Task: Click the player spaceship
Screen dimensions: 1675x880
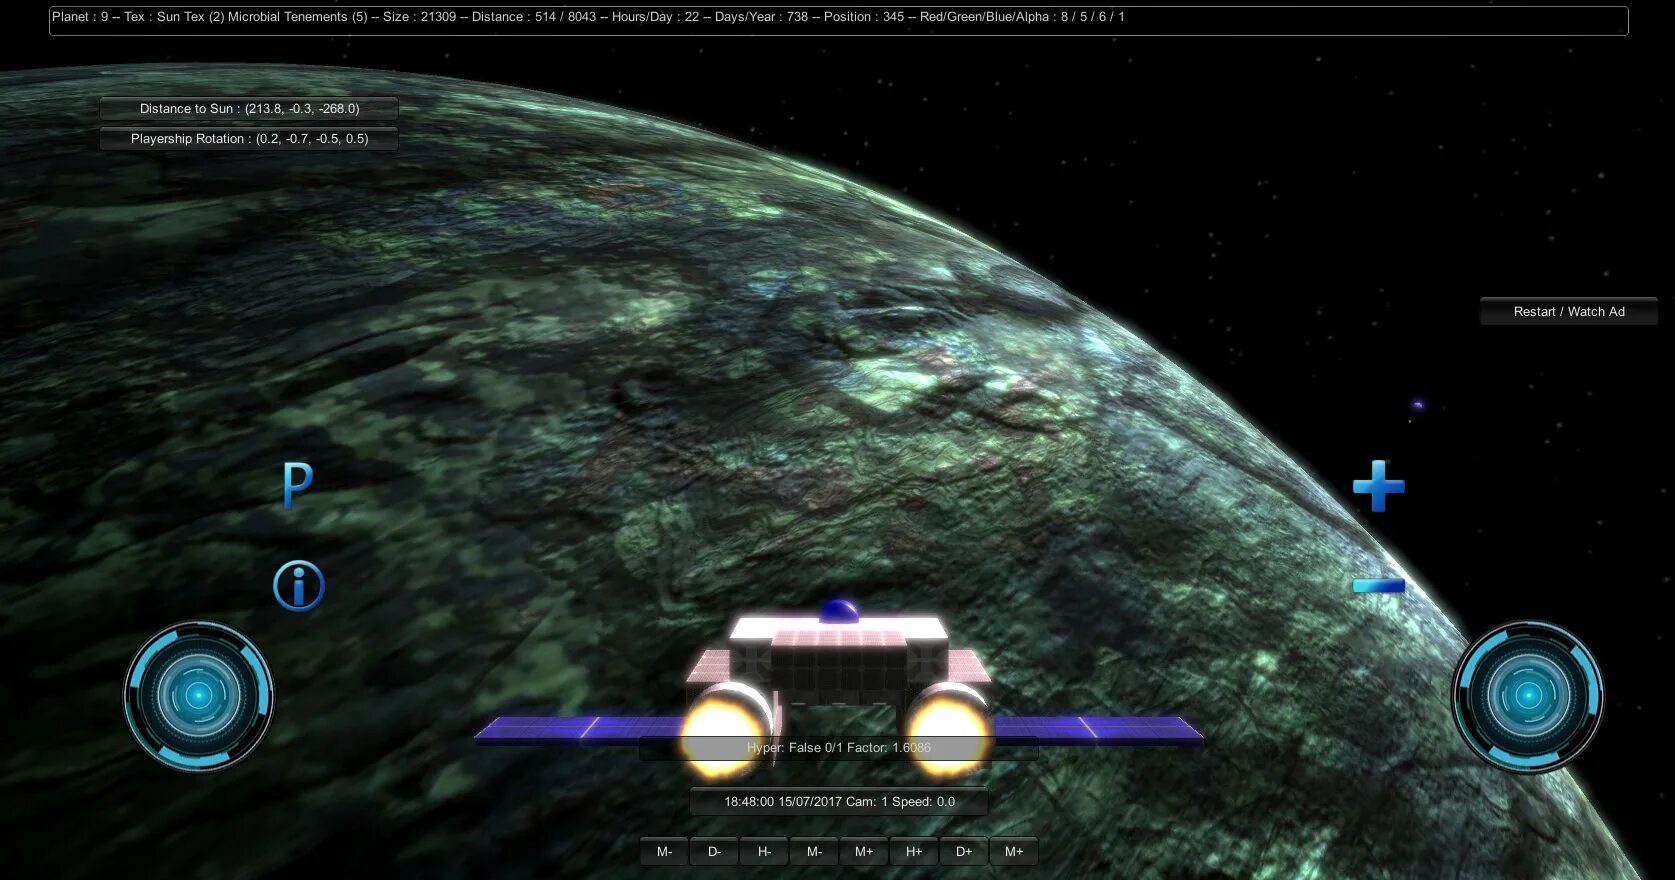Action: pos(839,690)
